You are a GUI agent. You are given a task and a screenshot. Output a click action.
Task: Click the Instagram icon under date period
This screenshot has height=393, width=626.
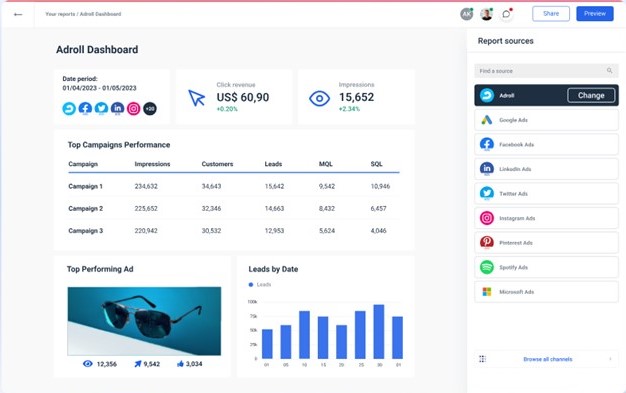point(133,108)
